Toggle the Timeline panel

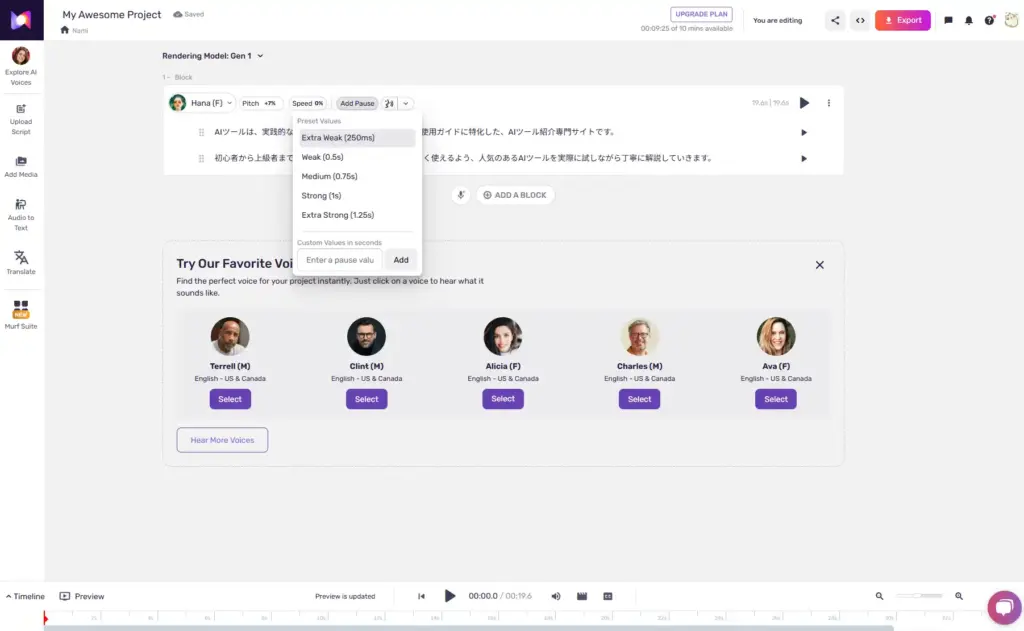(25, 596)
